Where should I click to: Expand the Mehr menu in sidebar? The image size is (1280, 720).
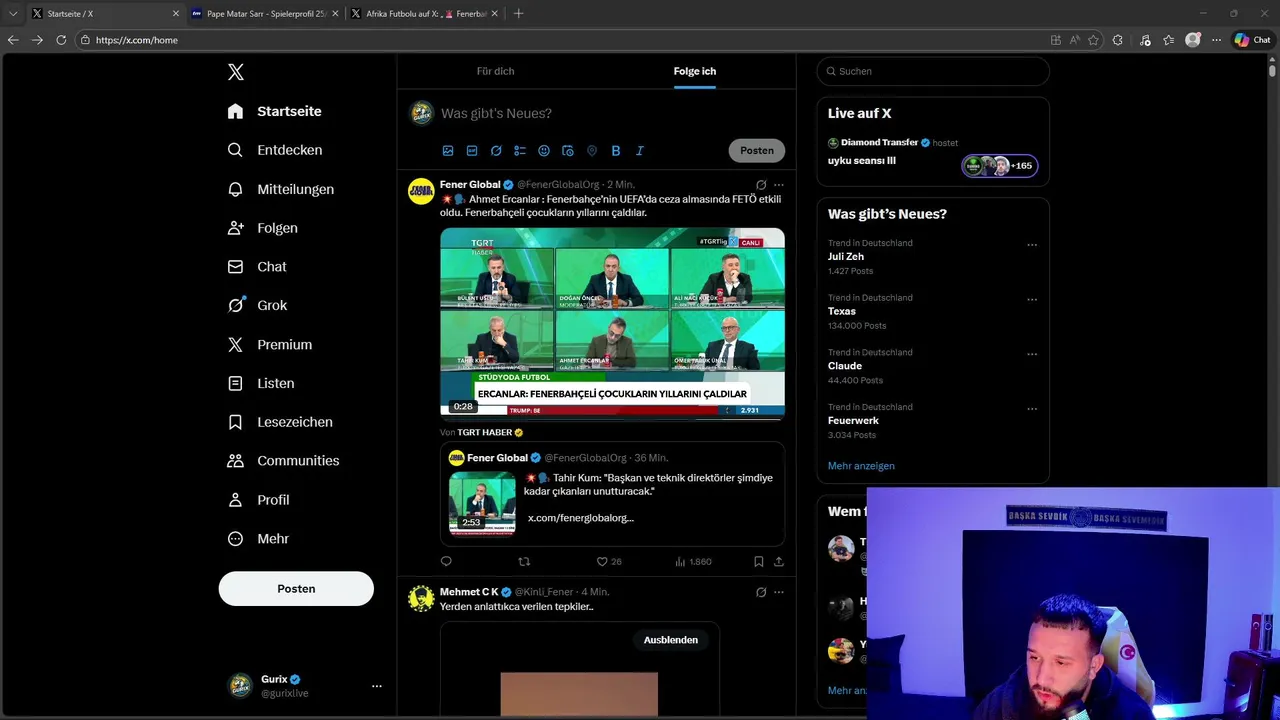point(258,539)
